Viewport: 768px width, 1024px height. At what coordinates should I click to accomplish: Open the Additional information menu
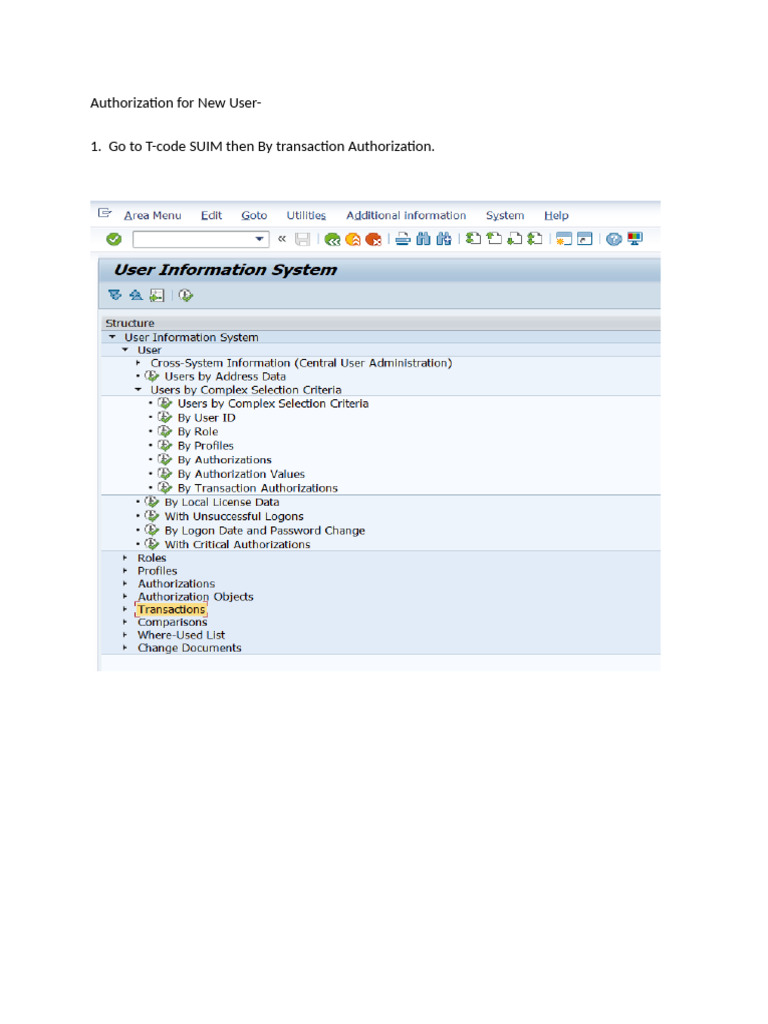point(406,215)
